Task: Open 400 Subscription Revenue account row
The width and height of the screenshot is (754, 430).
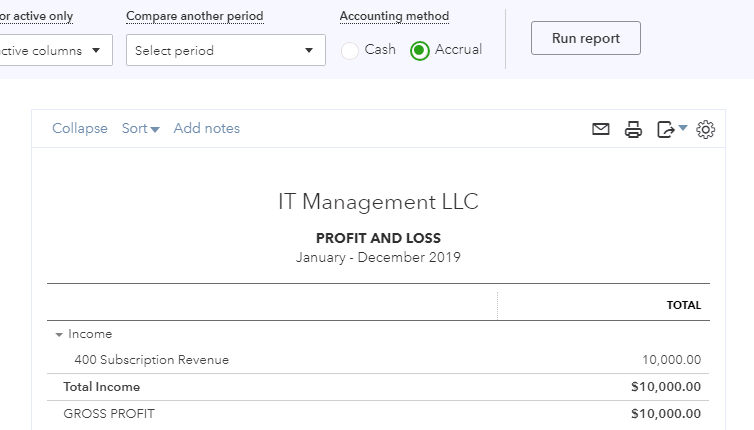Action: 151,360
